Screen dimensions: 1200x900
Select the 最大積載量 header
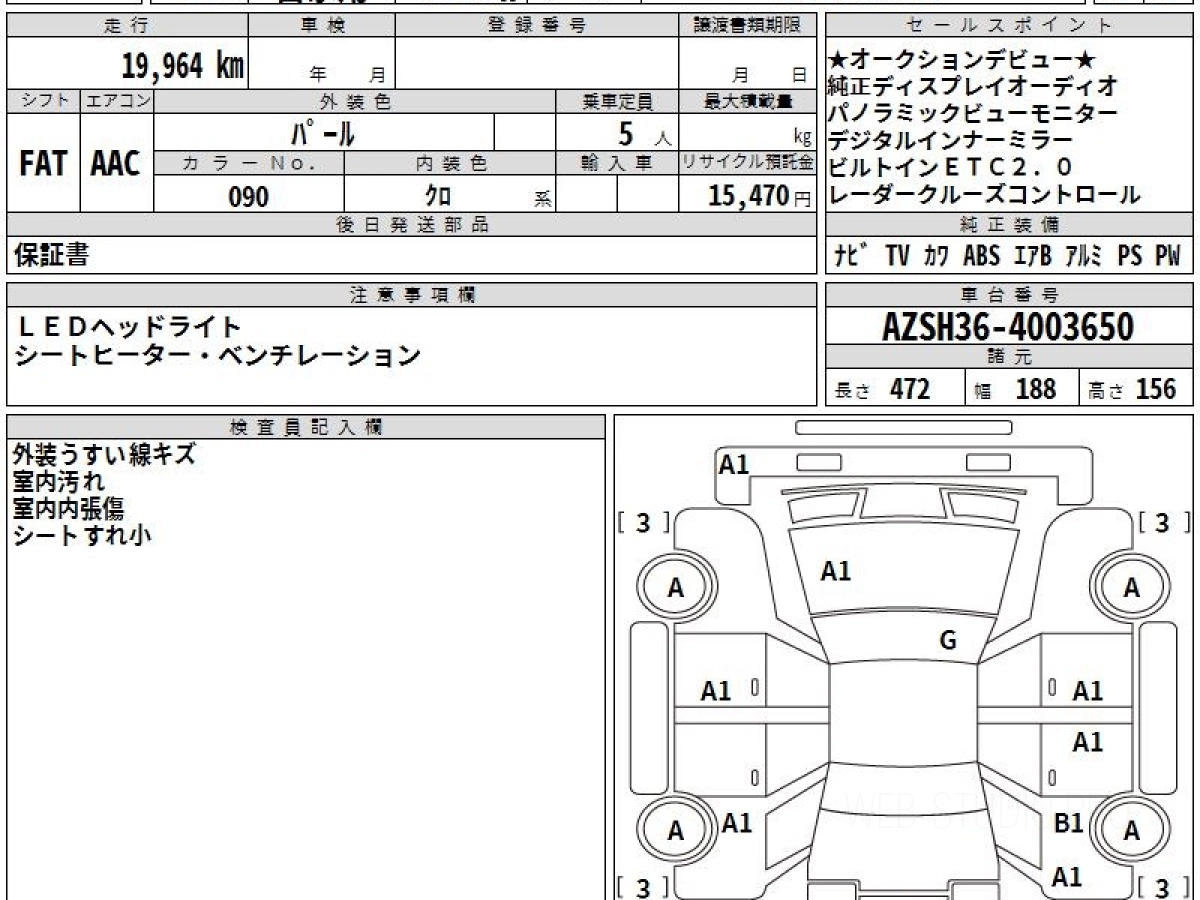click(748, 102)
